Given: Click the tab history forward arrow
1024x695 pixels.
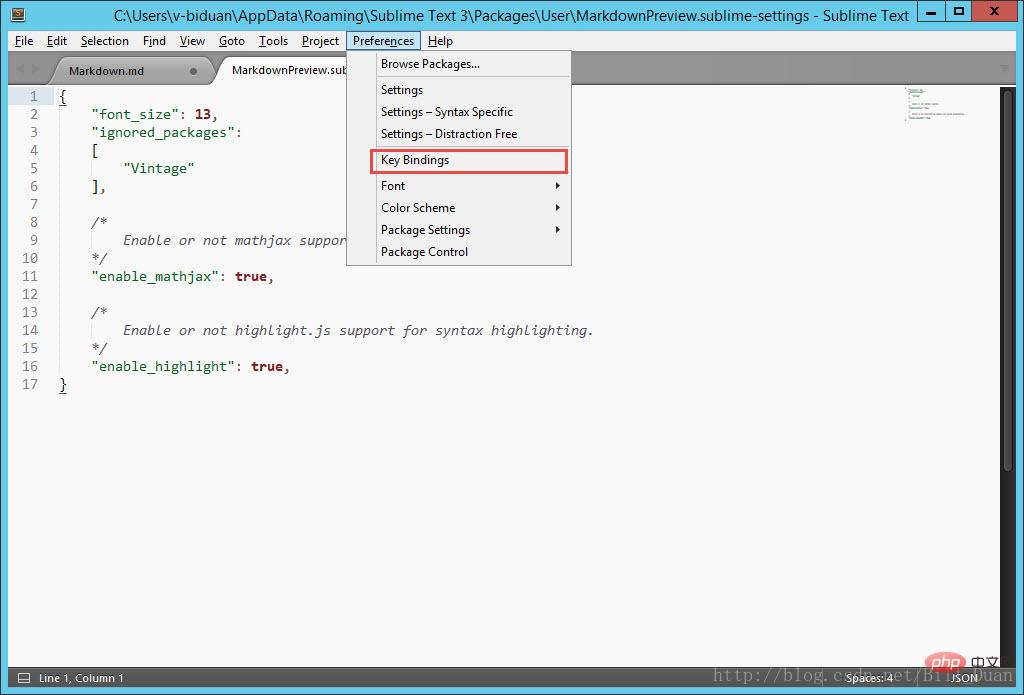Looking at the screenshot, I should pyautogui.click(x=35, y=69).
